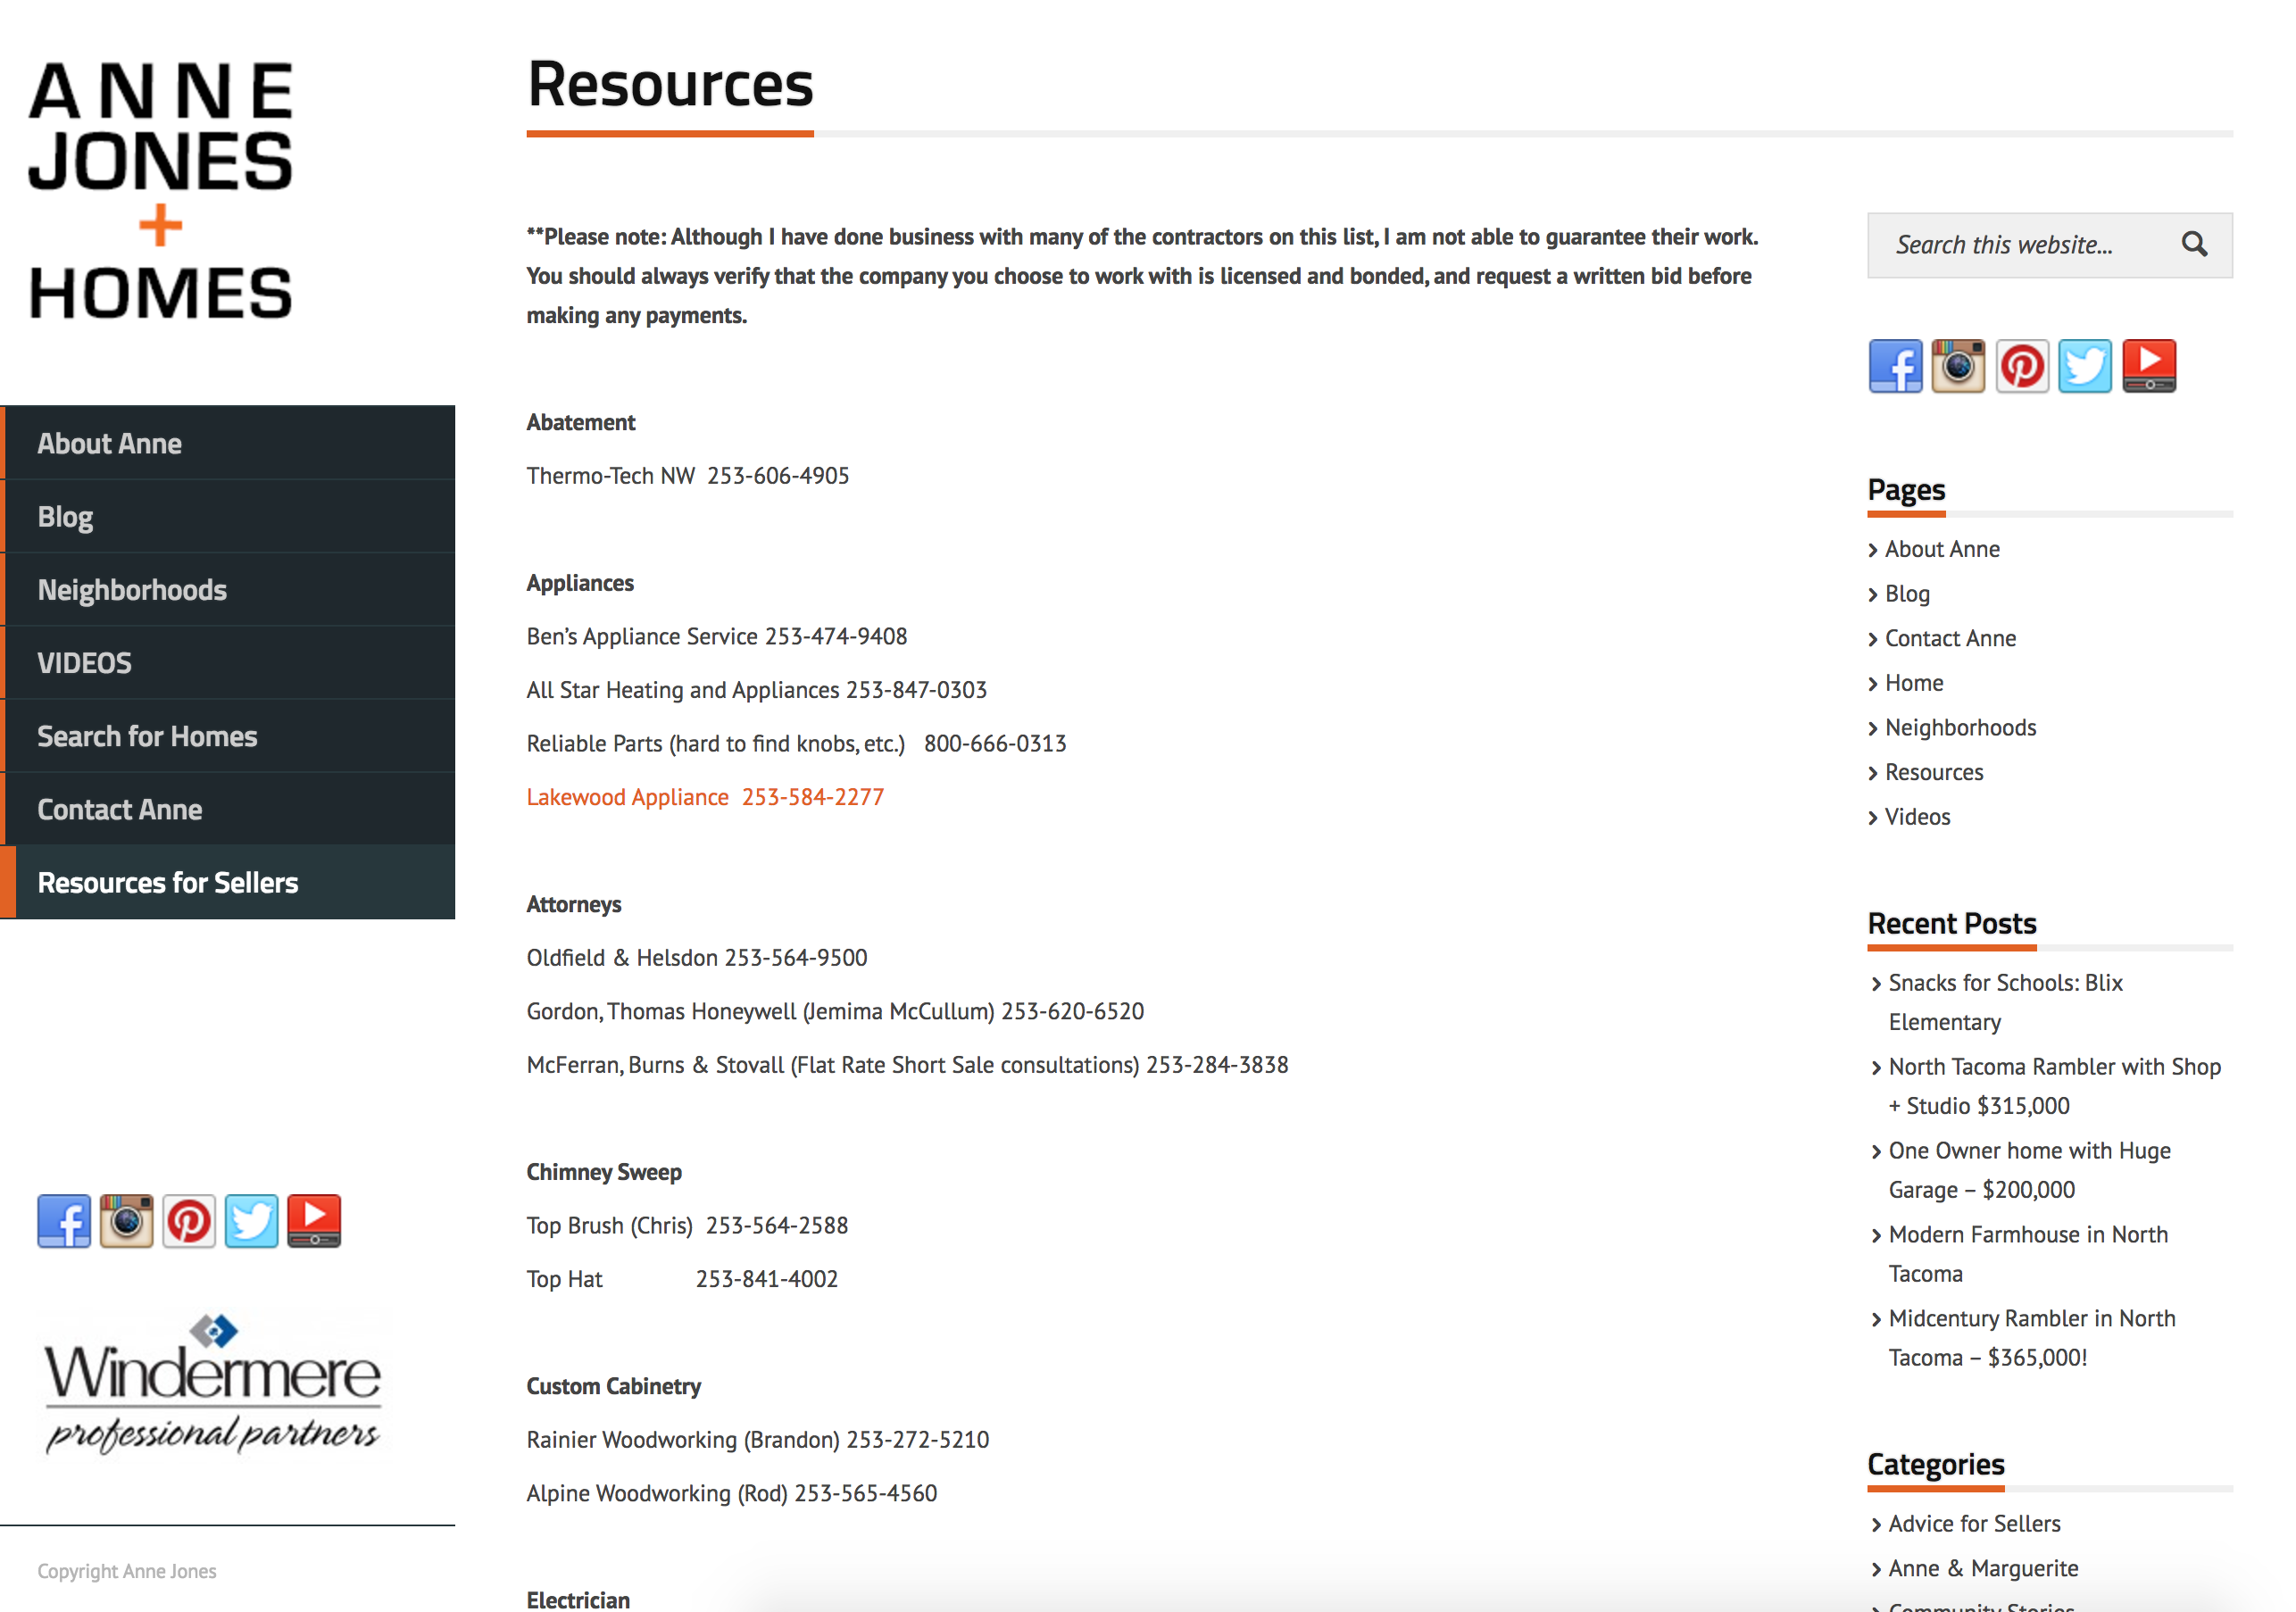This screenshot has height=1612, width=2296.
Task: Open the Facebook icon under left menu
Action: point(64,1220)
